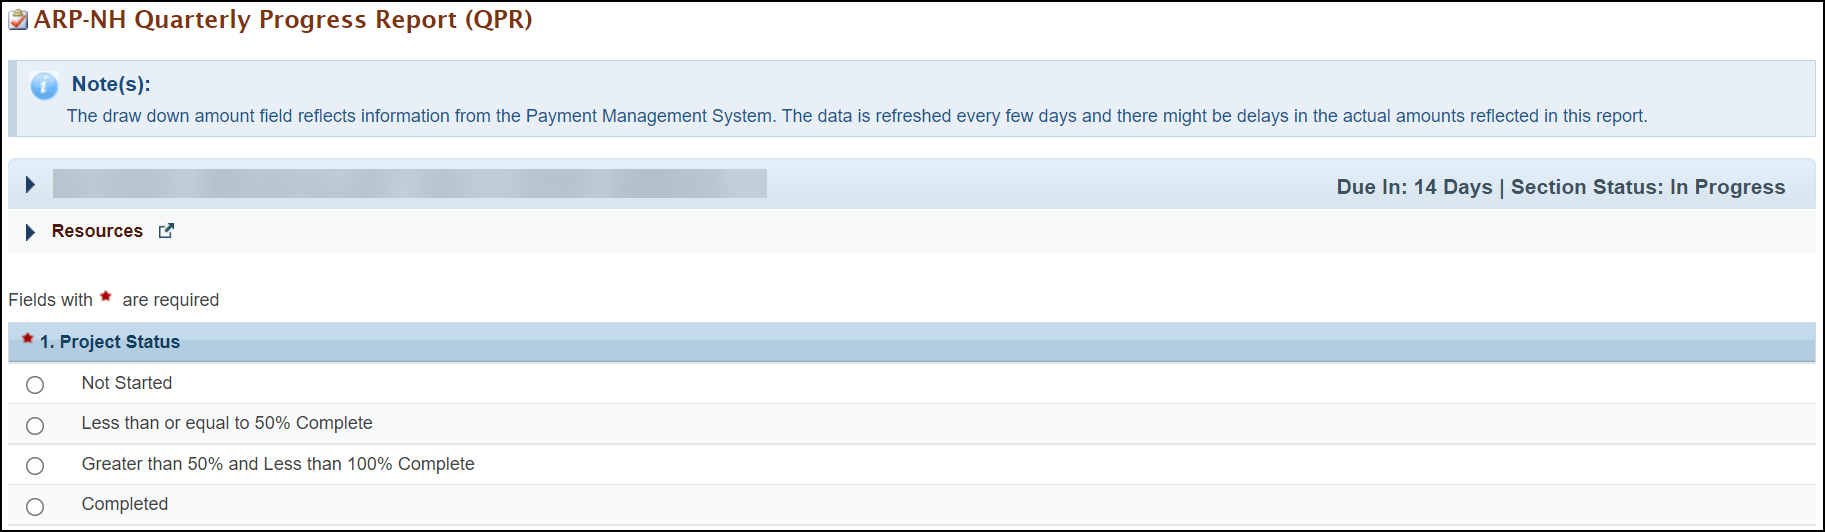Click the Resources label
1825x532 pixels.
(x=97, y=231)
